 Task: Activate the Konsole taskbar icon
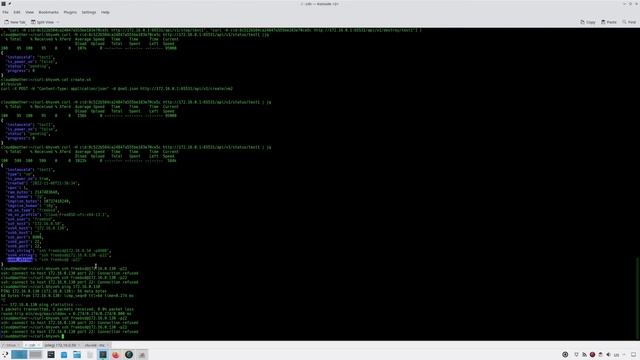(x=103, y=355)
